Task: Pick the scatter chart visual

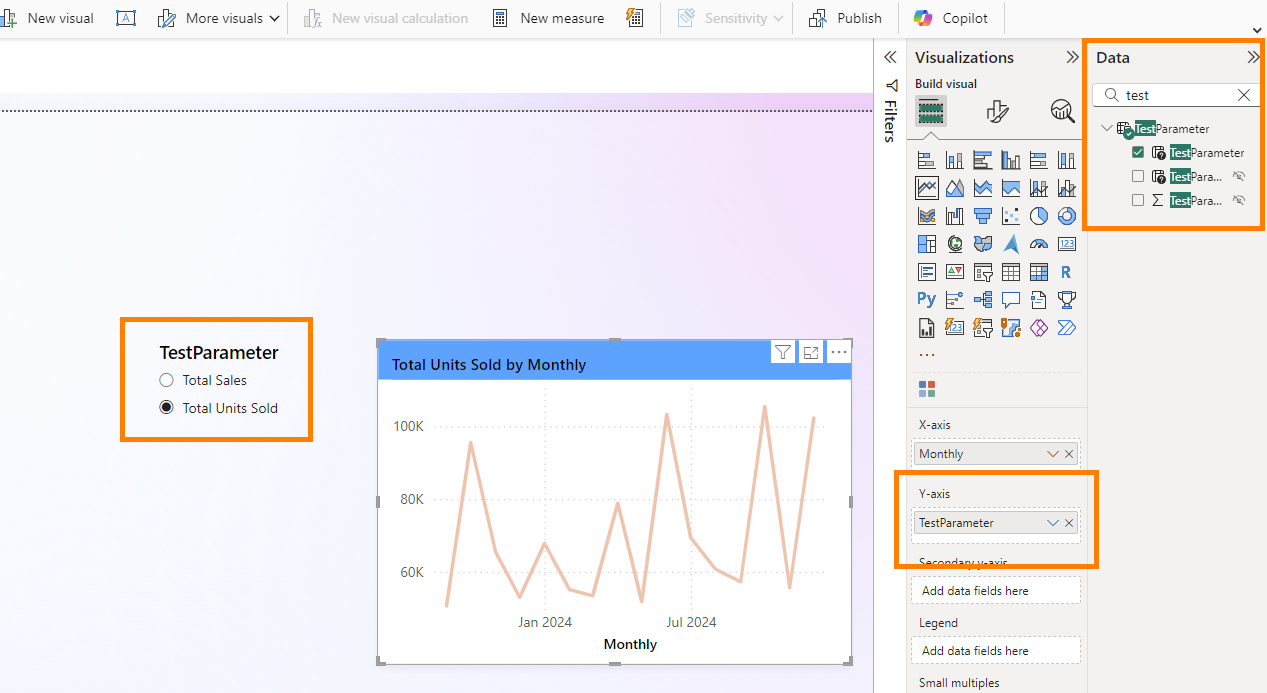Action: click(x=1011, y=216)
